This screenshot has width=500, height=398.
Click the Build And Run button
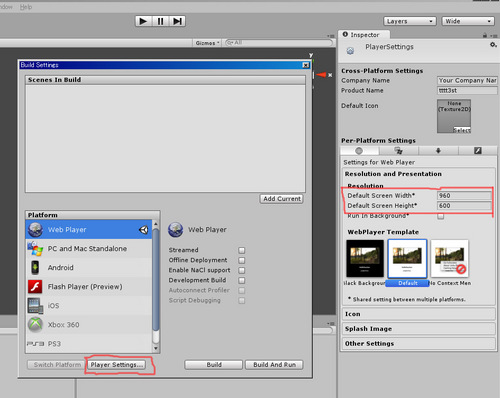point(274,365)
